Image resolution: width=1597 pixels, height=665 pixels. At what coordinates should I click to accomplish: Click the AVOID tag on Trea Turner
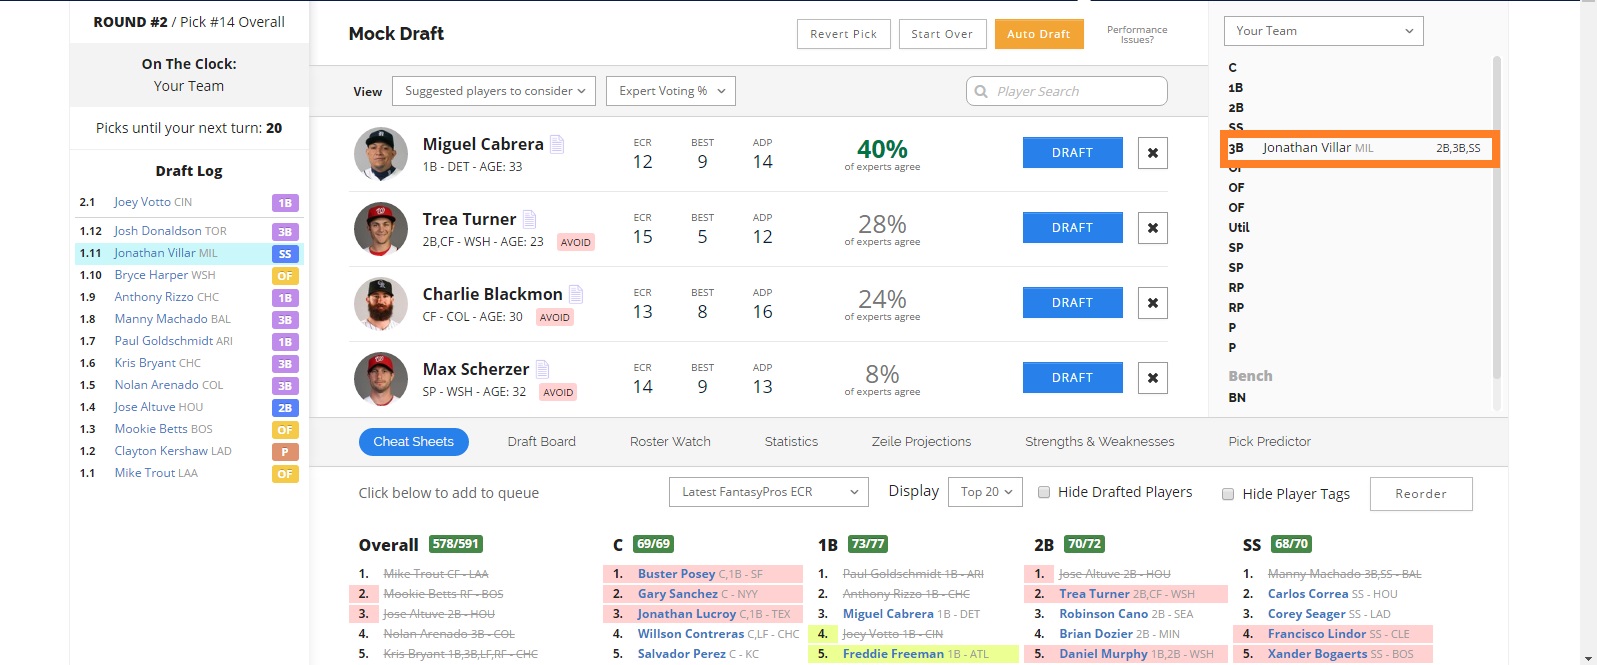tap(576, 242)
